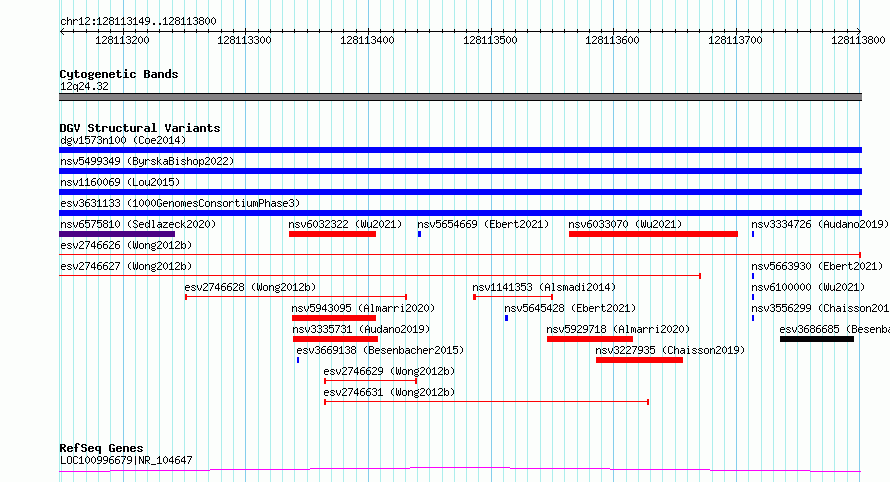Click the 128113500 ruler tick label
This screenshot has width=890, height=482.
click(x=490, y=40)
